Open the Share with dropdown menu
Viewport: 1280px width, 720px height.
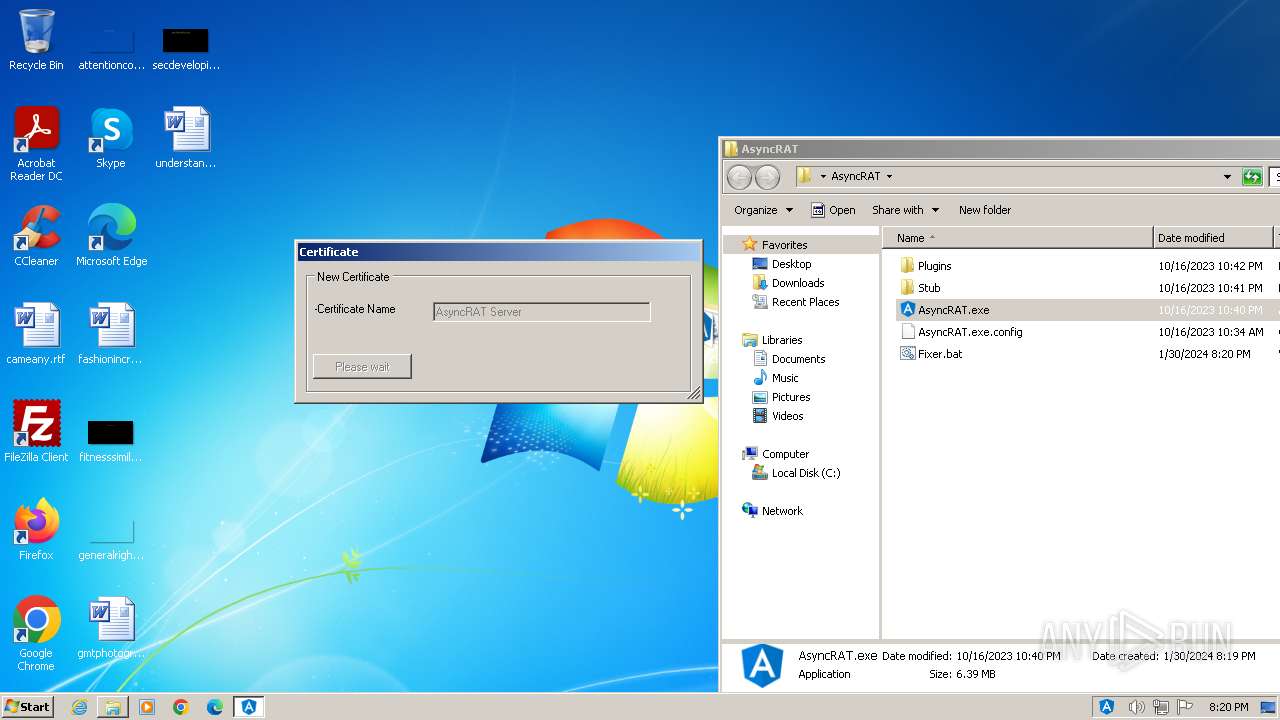pyautogui.click(x=905, y=210)
